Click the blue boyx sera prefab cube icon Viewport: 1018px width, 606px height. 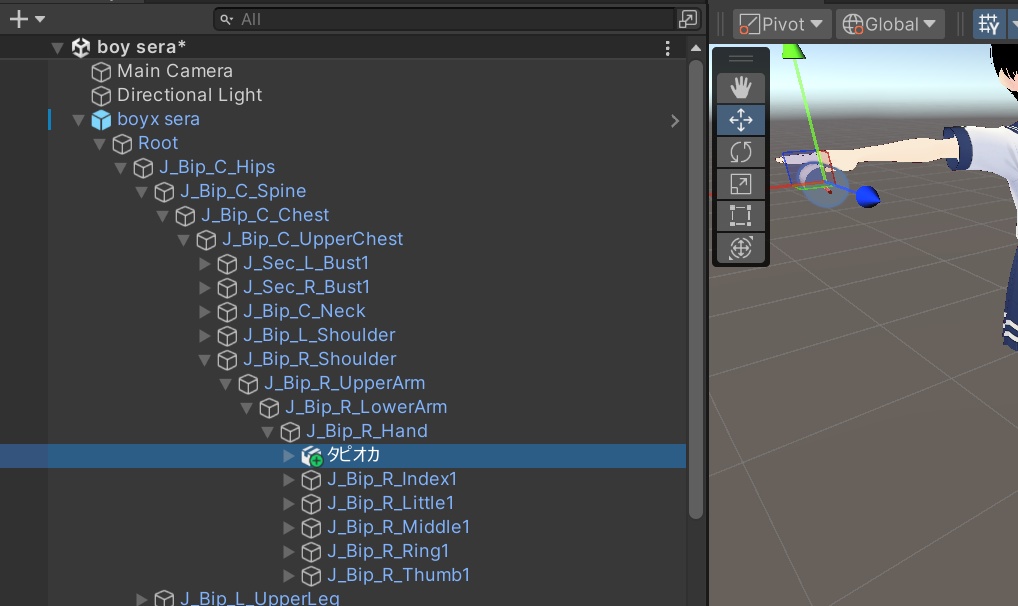point(101,120)
